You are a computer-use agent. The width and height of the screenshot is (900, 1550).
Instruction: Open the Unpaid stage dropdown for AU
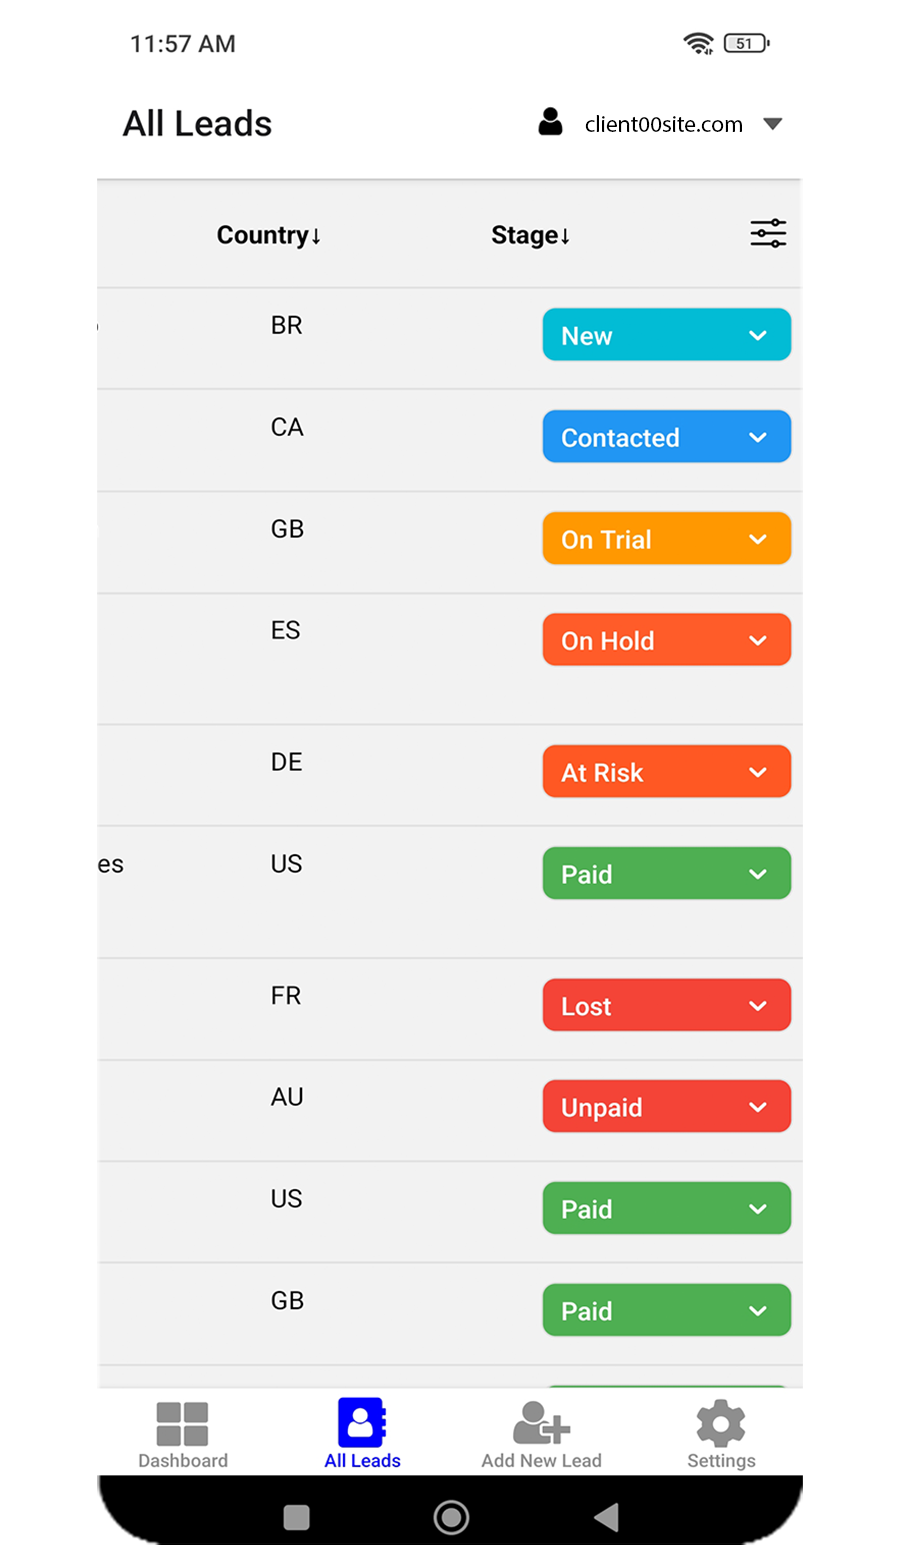(666, 1107)
